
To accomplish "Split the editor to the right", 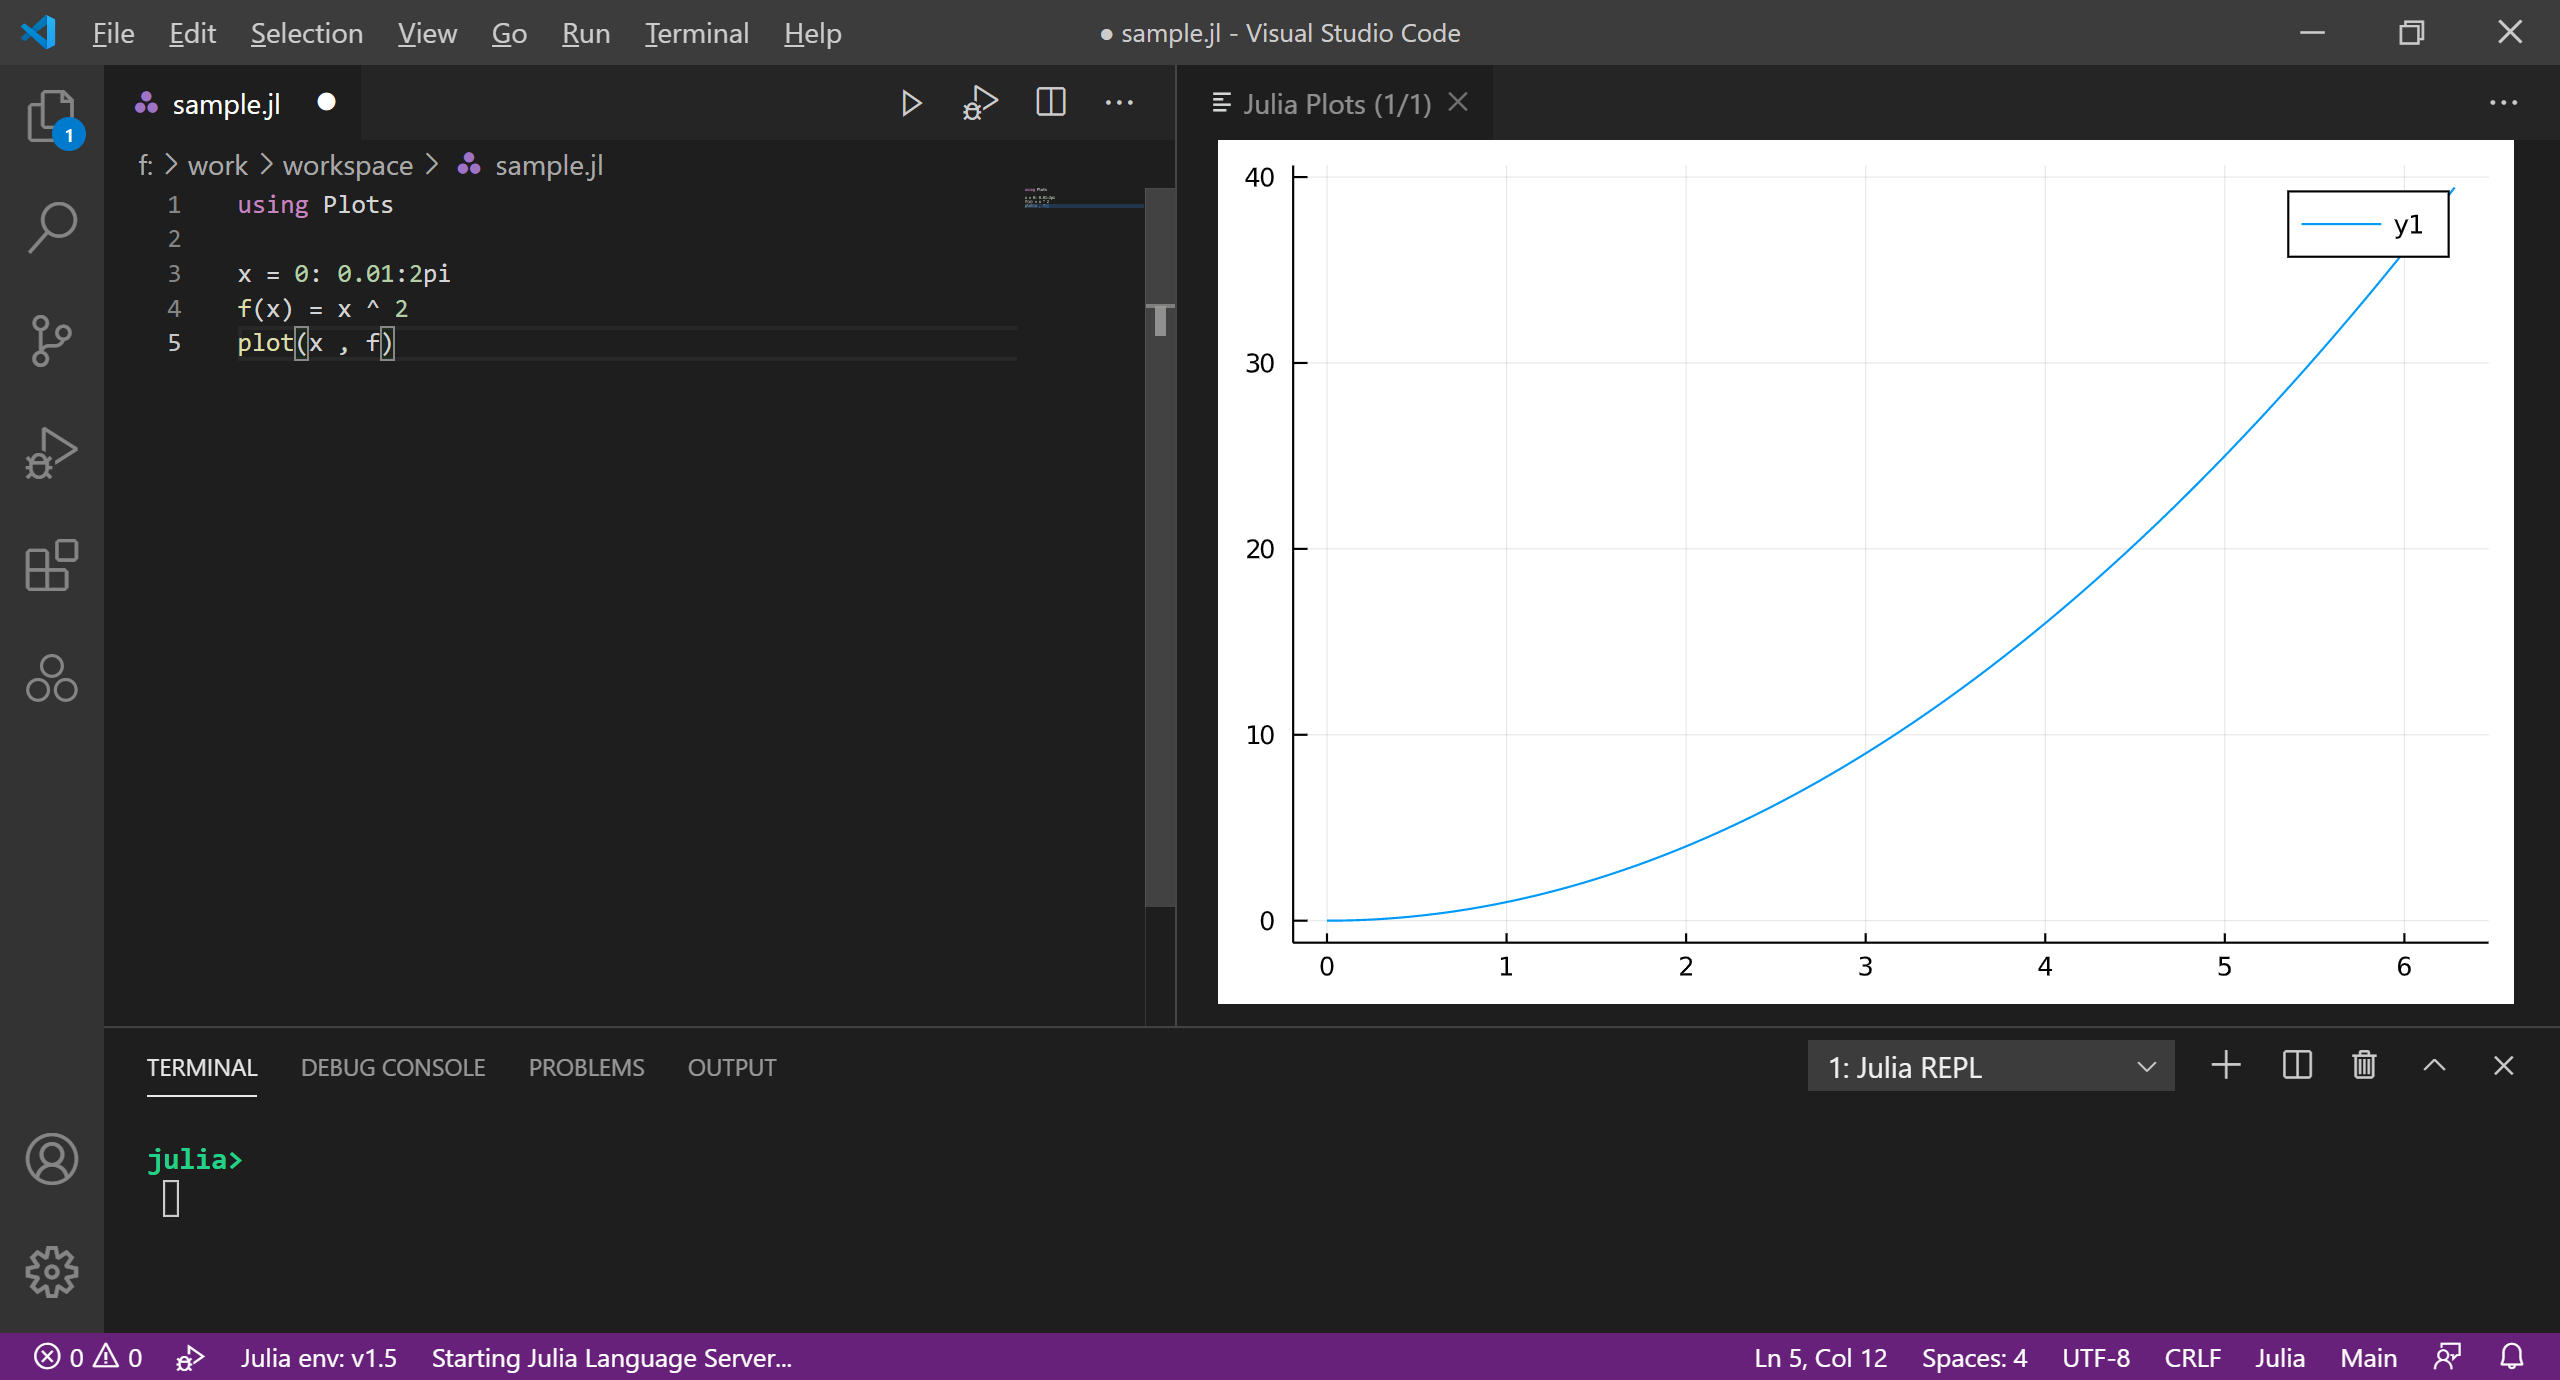I will (x=1050, y=103).
